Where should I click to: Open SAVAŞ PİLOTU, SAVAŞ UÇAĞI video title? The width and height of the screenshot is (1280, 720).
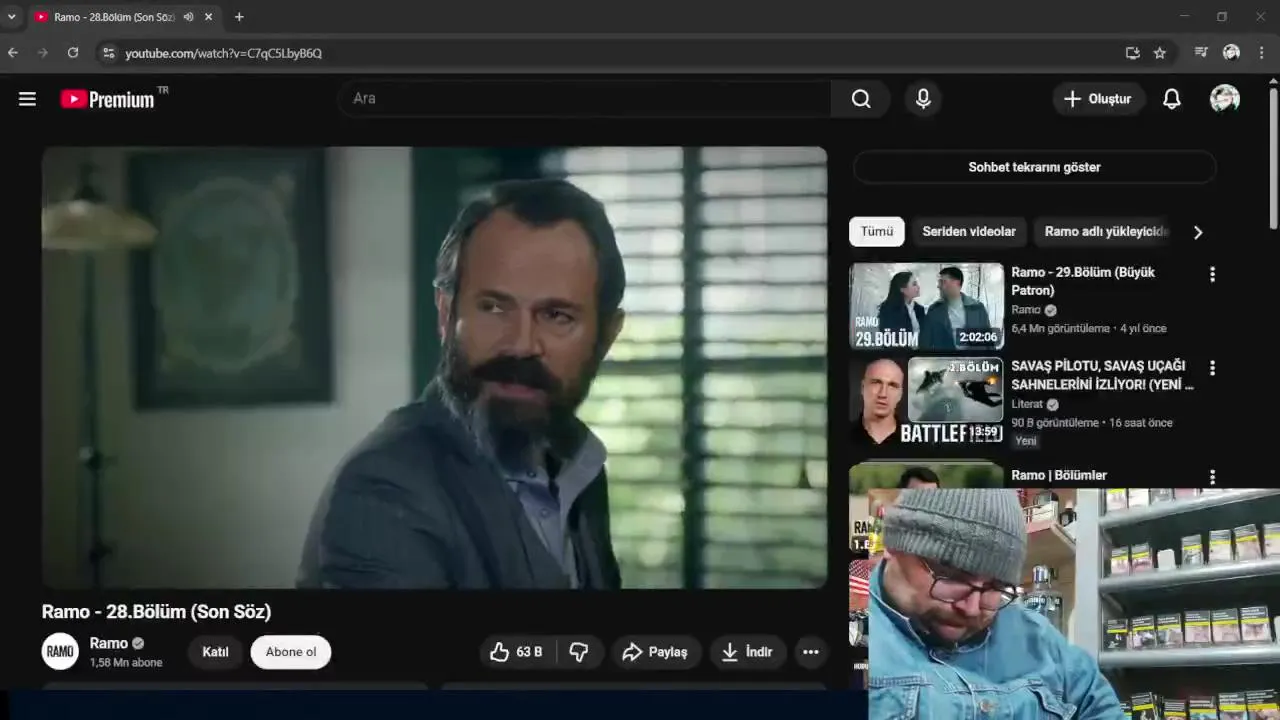(x=1102, y=375)
